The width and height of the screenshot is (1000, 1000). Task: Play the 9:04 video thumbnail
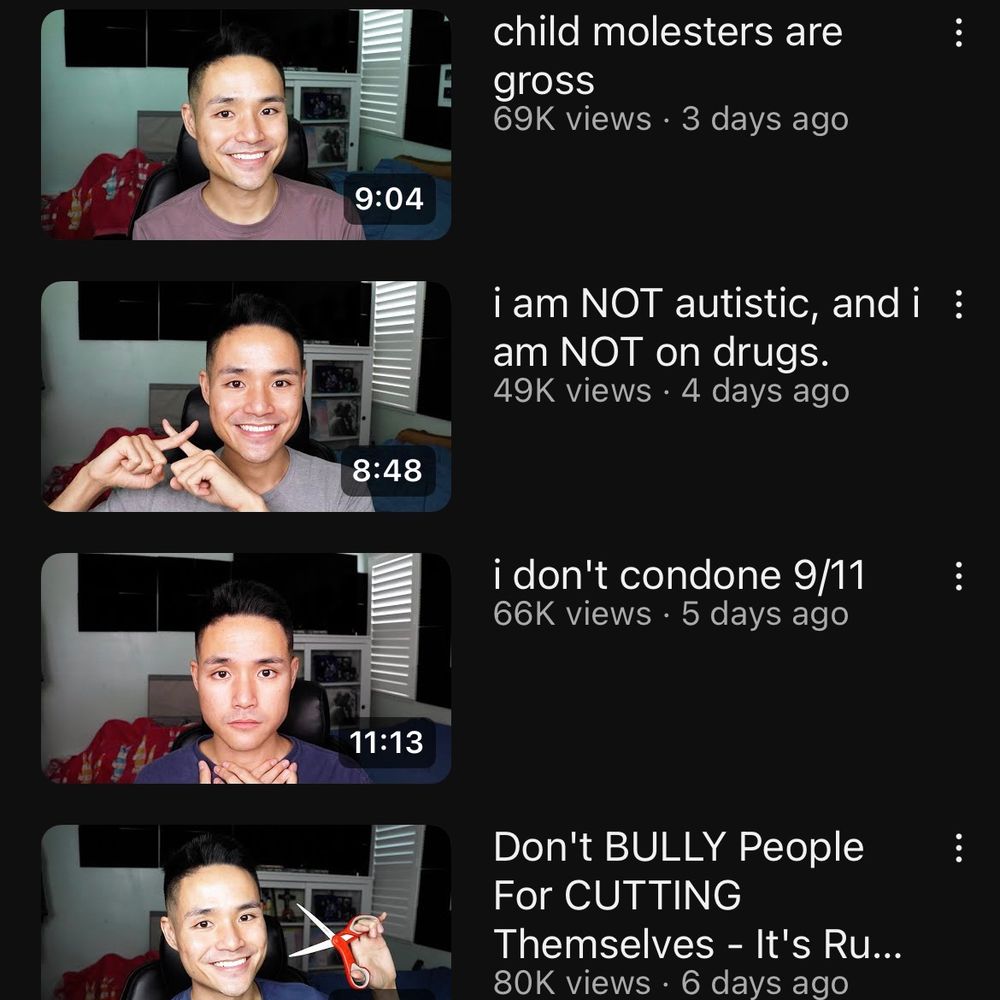(246, 125)
